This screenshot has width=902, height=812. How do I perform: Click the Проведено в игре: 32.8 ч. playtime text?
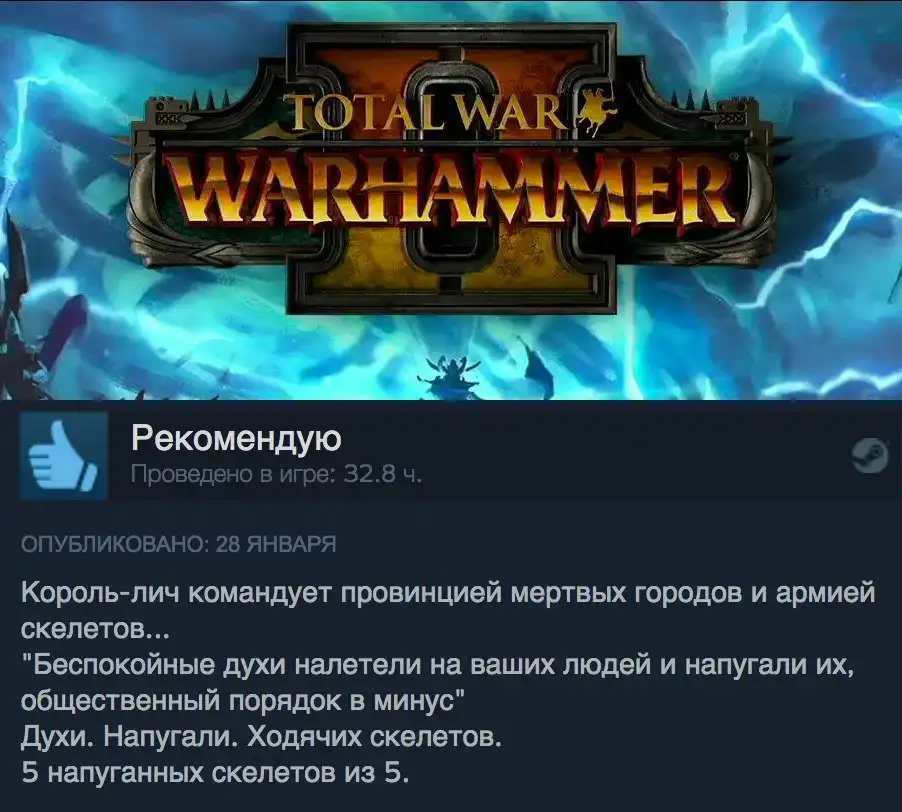(276, 474)
